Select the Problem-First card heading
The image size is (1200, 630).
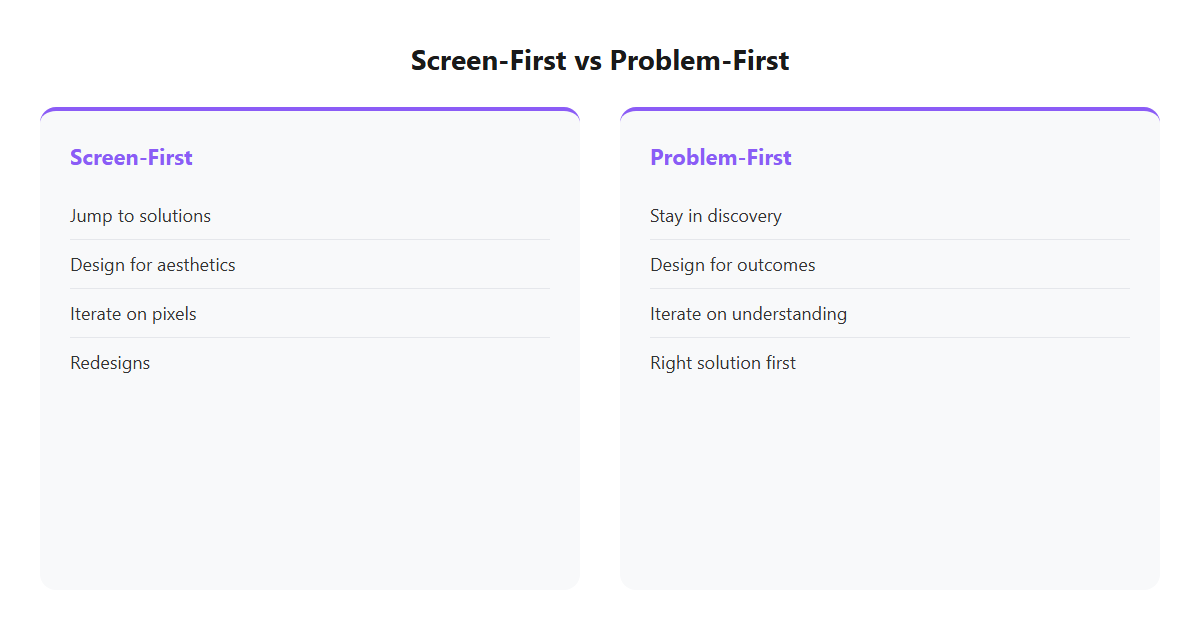click(x=721, y=157)
